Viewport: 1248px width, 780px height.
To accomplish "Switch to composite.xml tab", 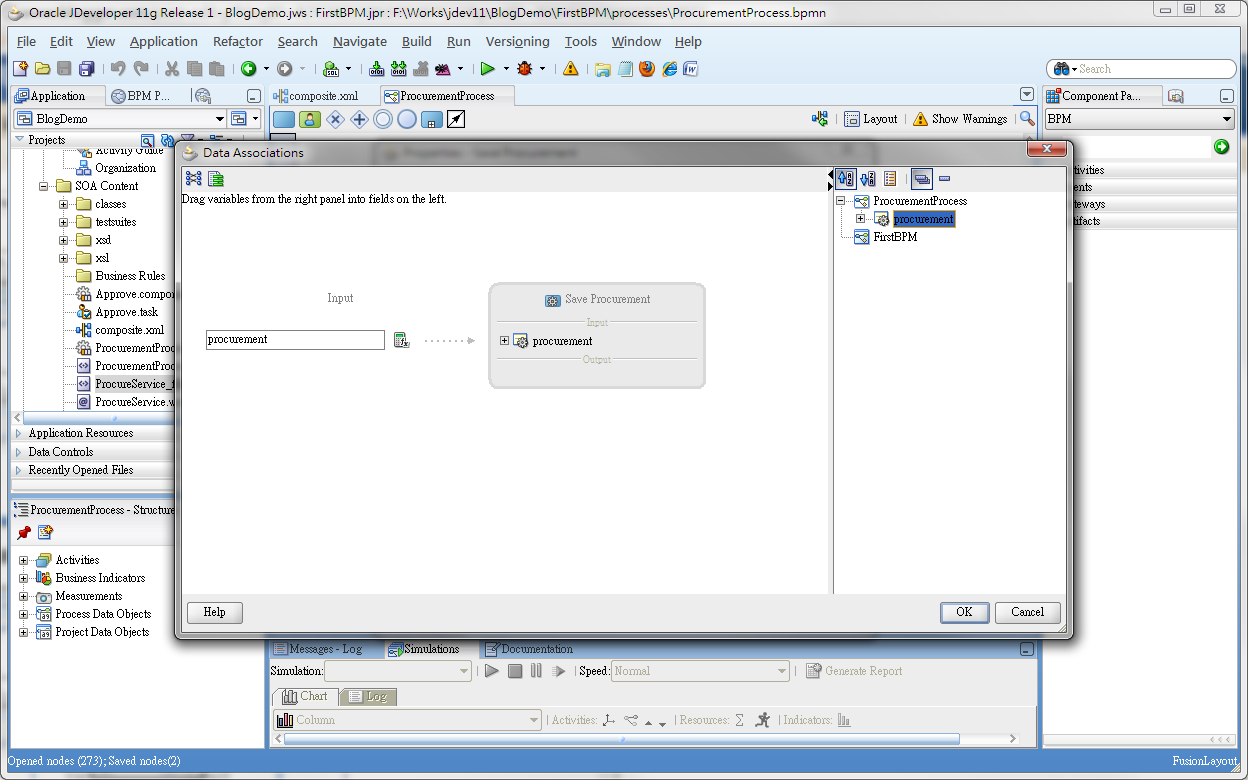I will [322, 96].
